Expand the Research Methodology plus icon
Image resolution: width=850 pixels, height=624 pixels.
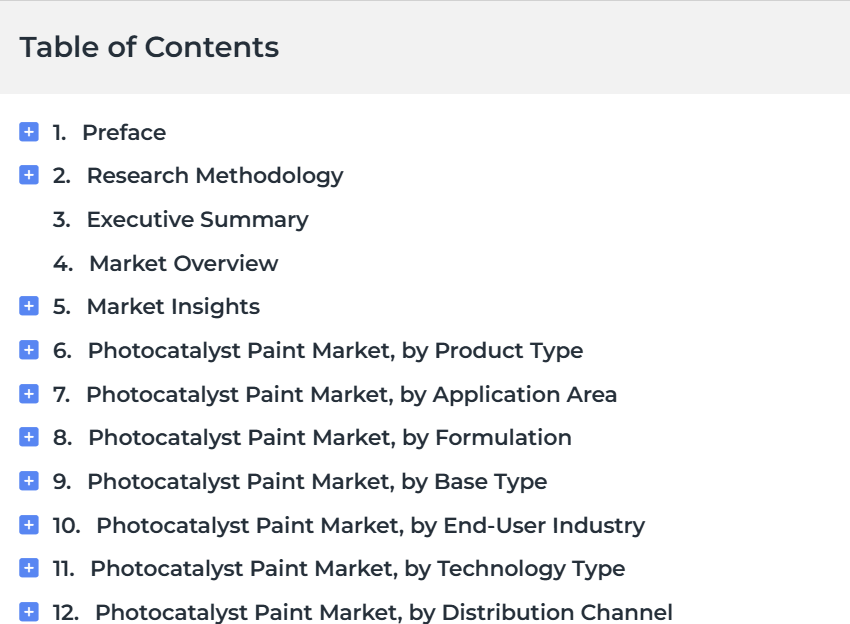tap(29, 176)
